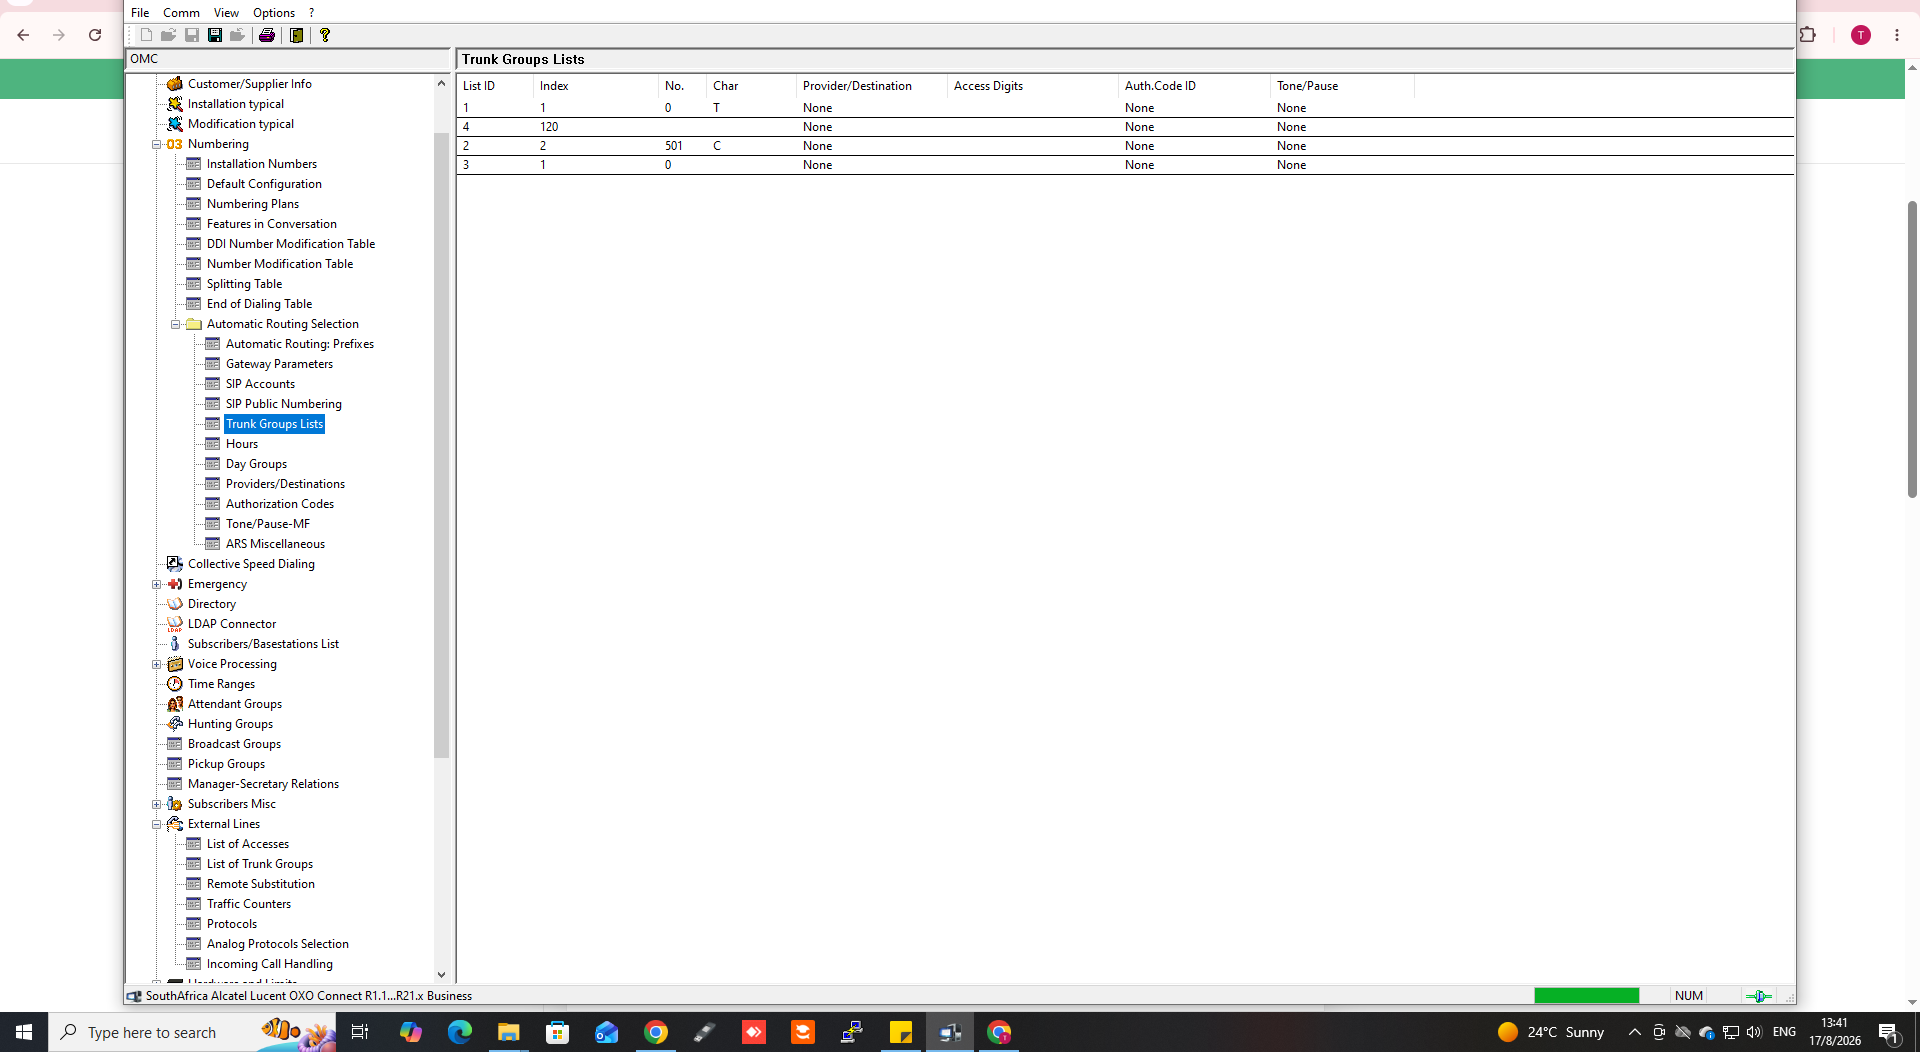Open Microsoft Edge from the taskbar
Screen dimensions: 1920x1052
[460, 1032]
